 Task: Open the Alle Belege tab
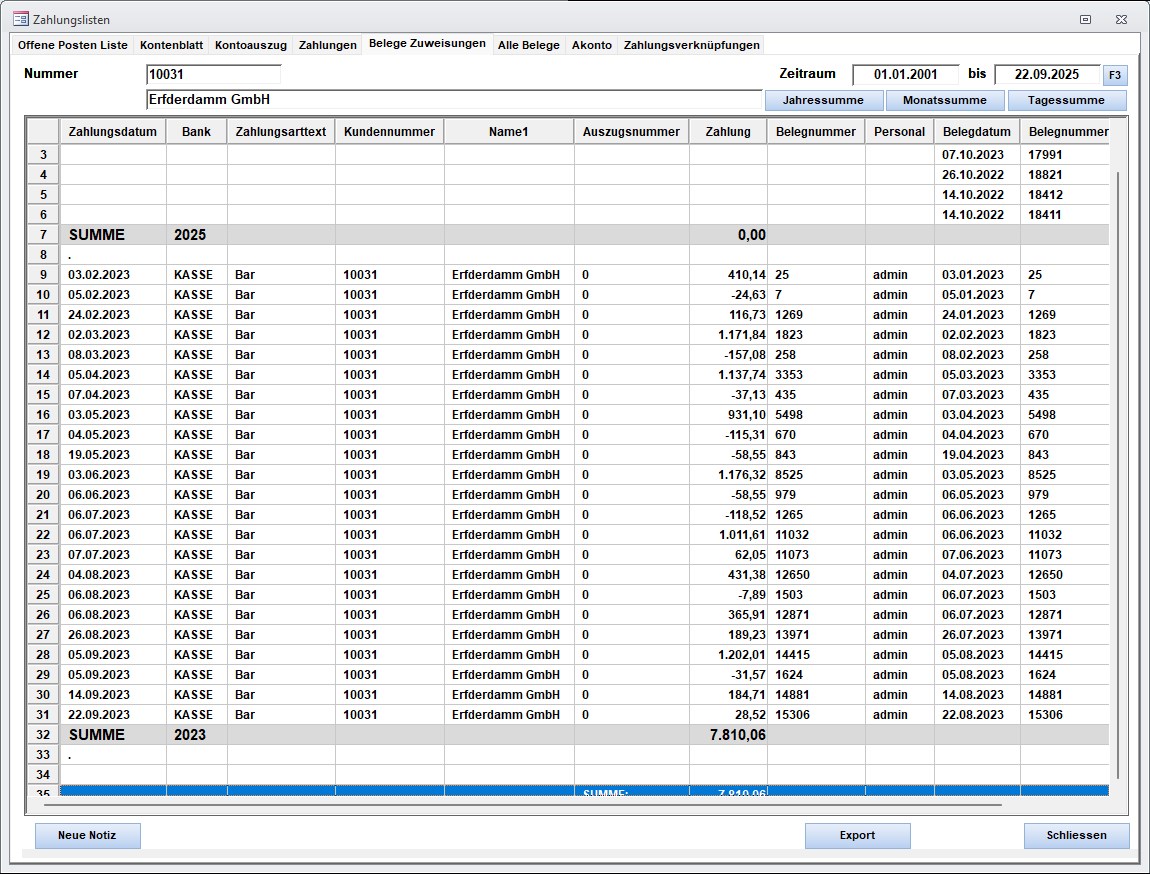coord(528,45)
